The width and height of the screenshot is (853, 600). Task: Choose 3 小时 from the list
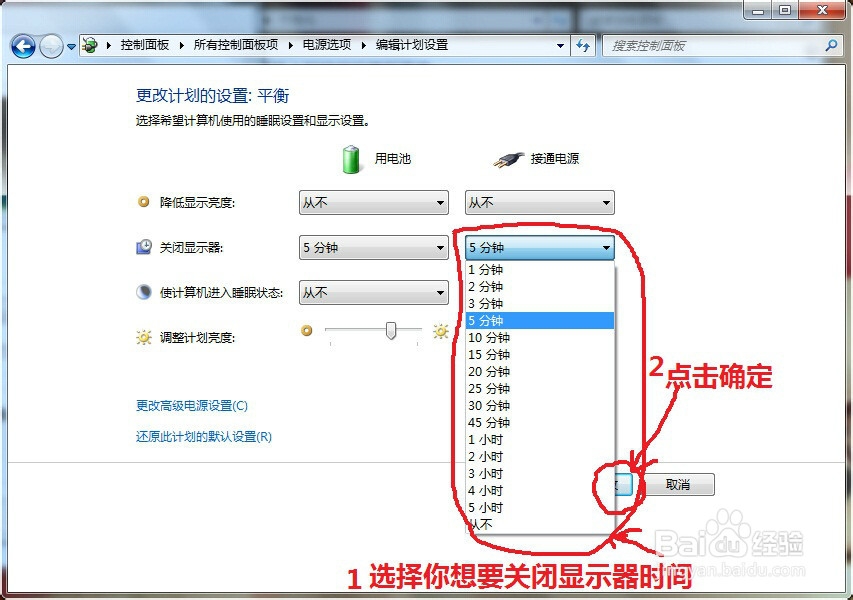pos(540,473)
